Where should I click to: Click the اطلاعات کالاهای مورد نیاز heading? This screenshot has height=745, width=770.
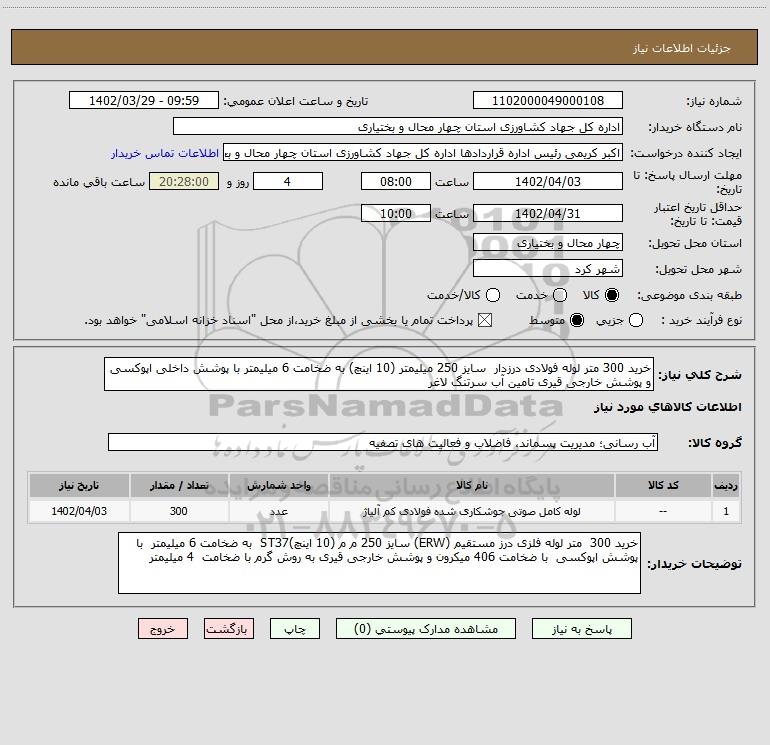tap(667, 407)
